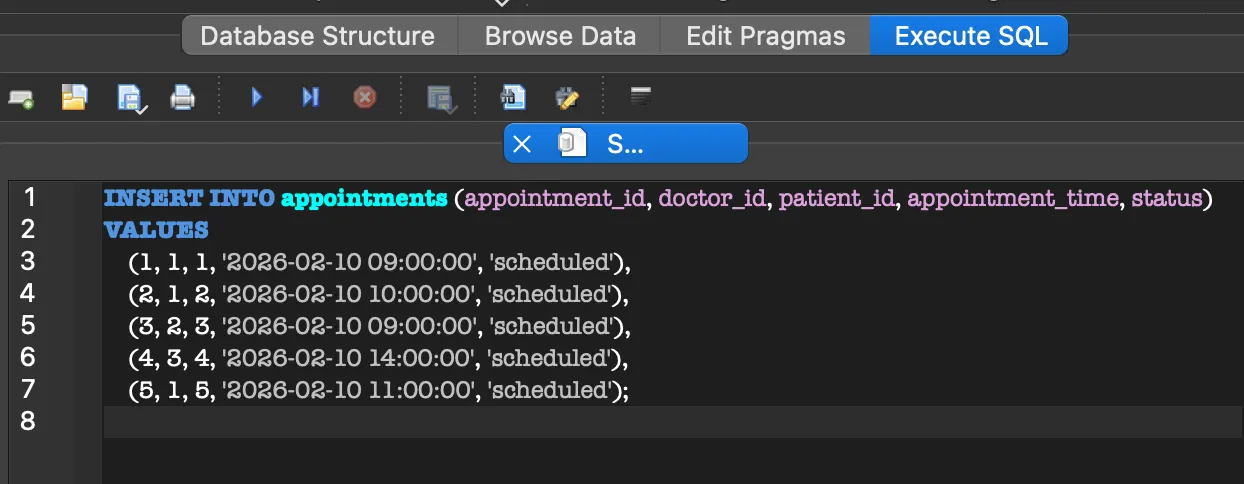The height and width of the screenshot is (484, 1244).
Task: Click the Open SQL file icon
Action: (74, 97)
